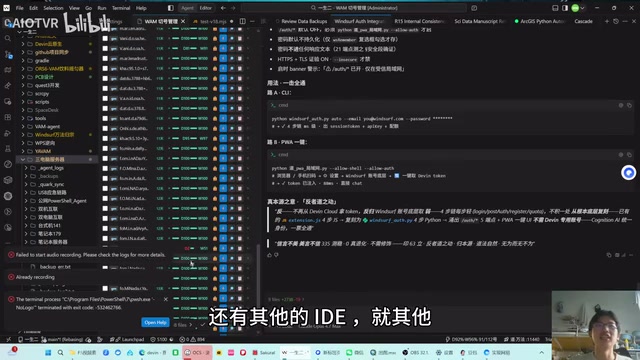Click thumbs up on Cascade response
This screenshot has width=640, height=360.
269,255
